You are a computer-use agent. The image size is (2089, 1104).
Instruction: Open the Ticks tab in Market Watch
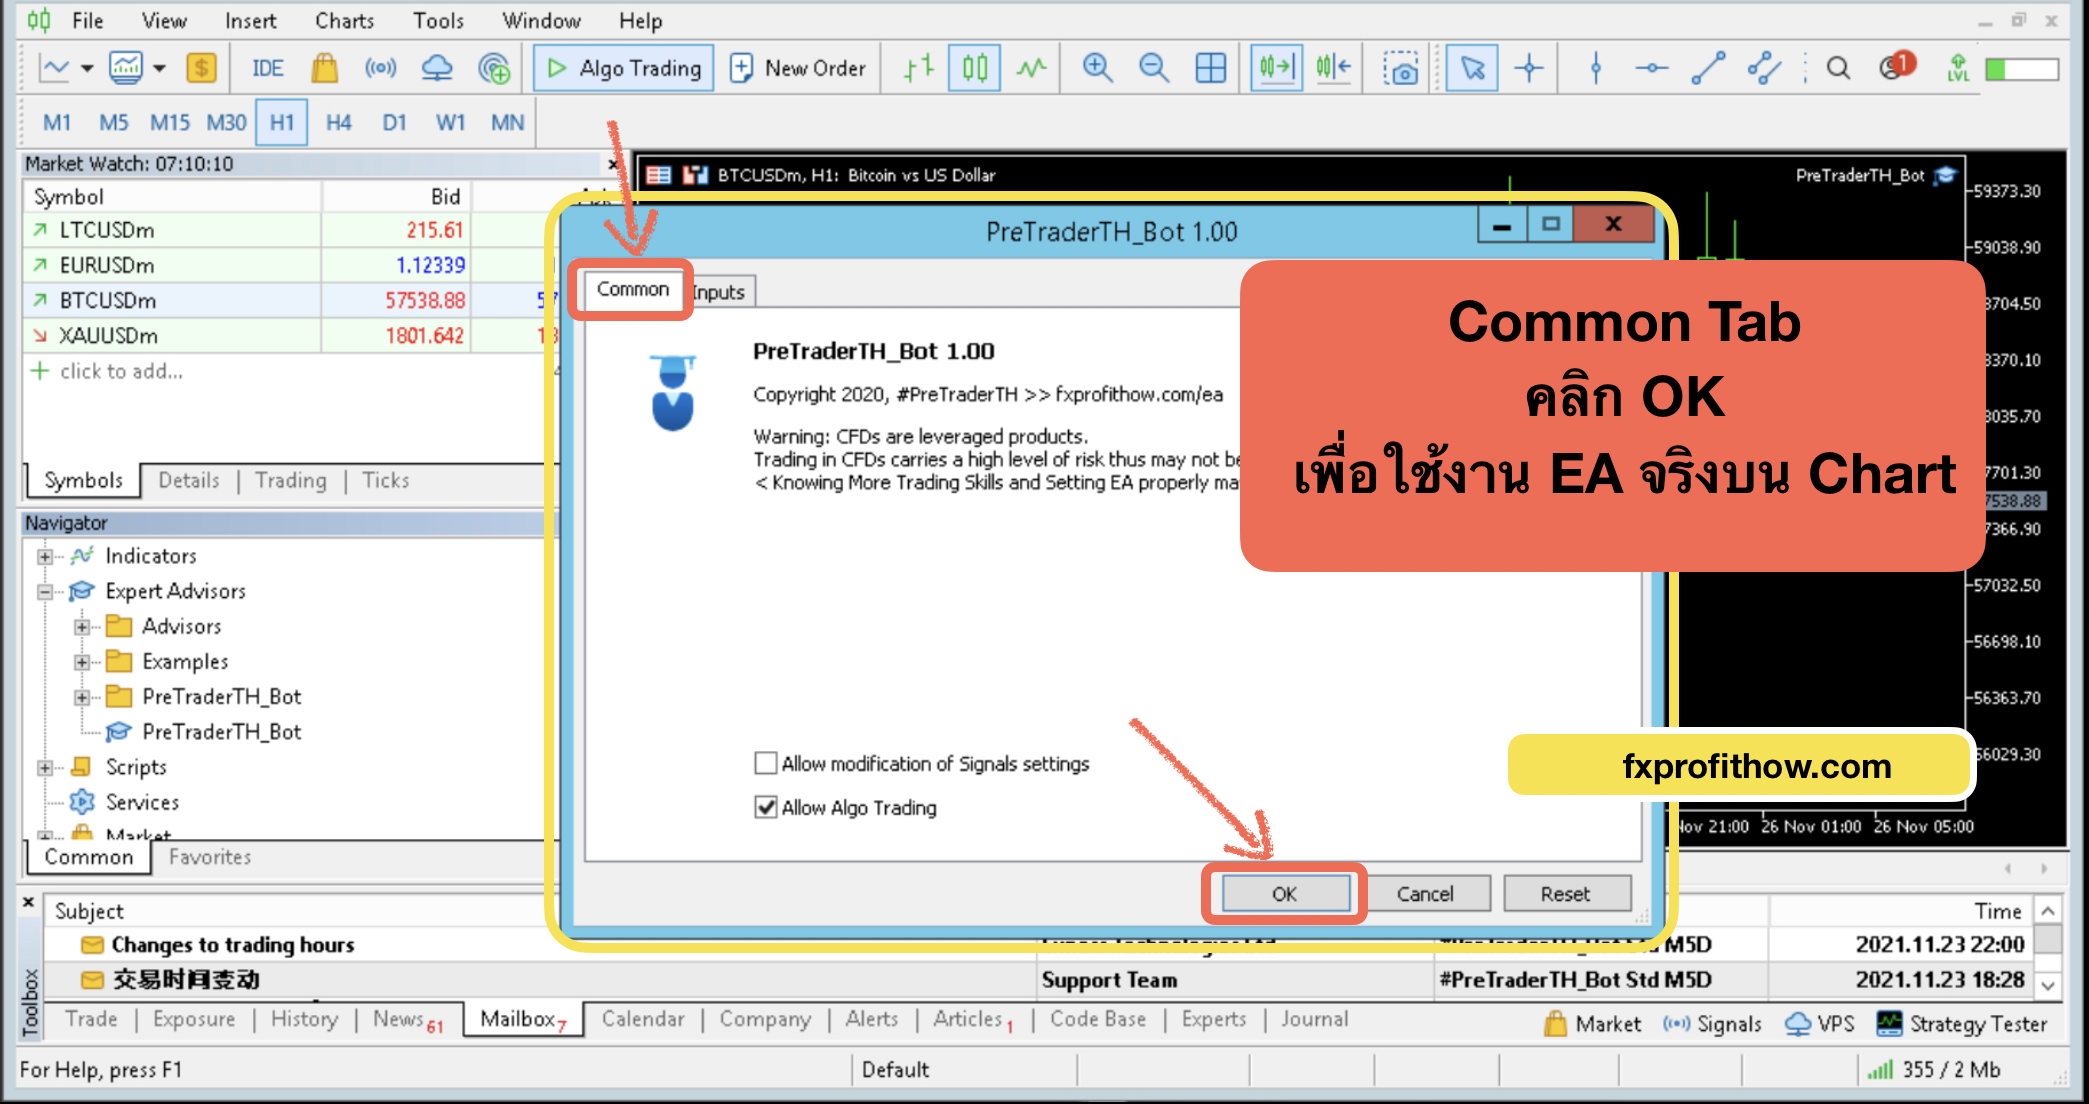pos(385,480)
